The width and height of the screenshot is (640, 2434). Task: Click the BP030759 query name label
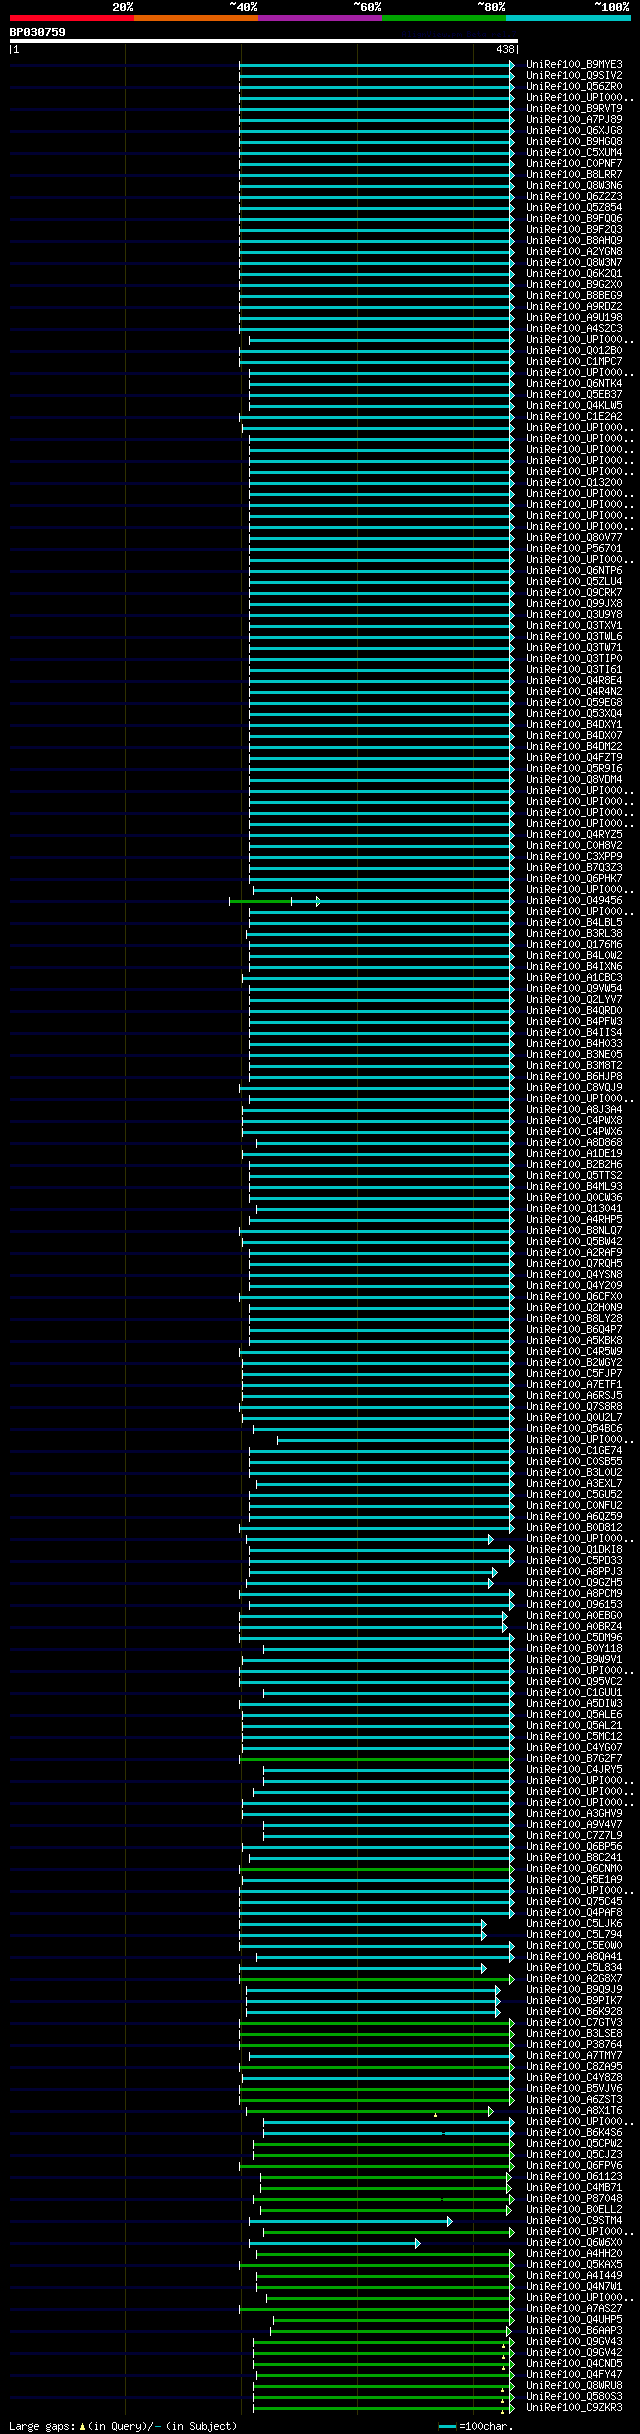[x=38, y=32]
